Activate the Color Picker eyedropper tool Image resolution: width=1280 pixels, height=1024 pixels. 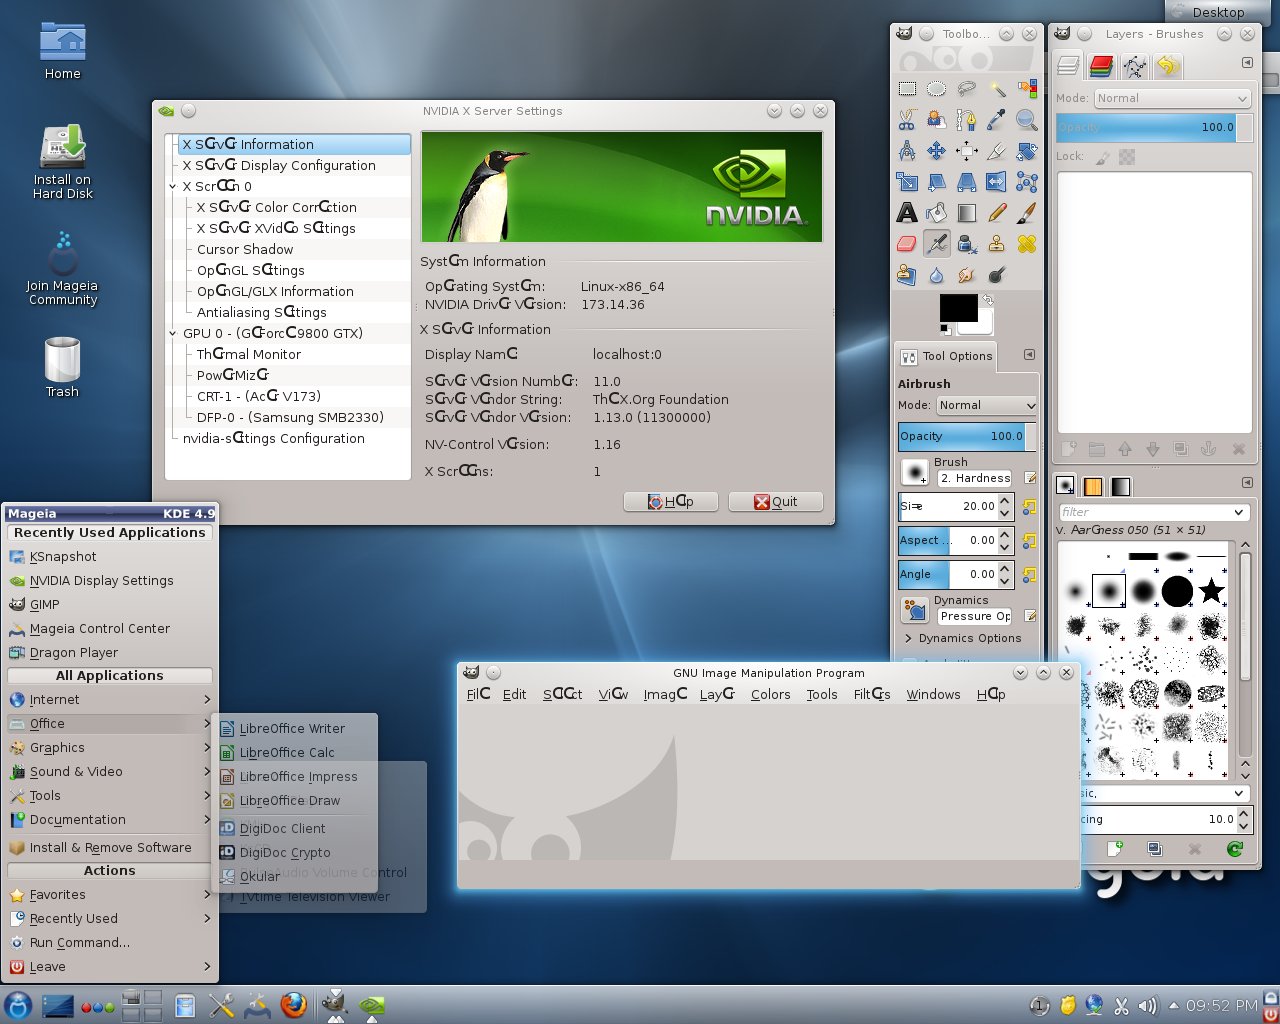coord(996,120)
